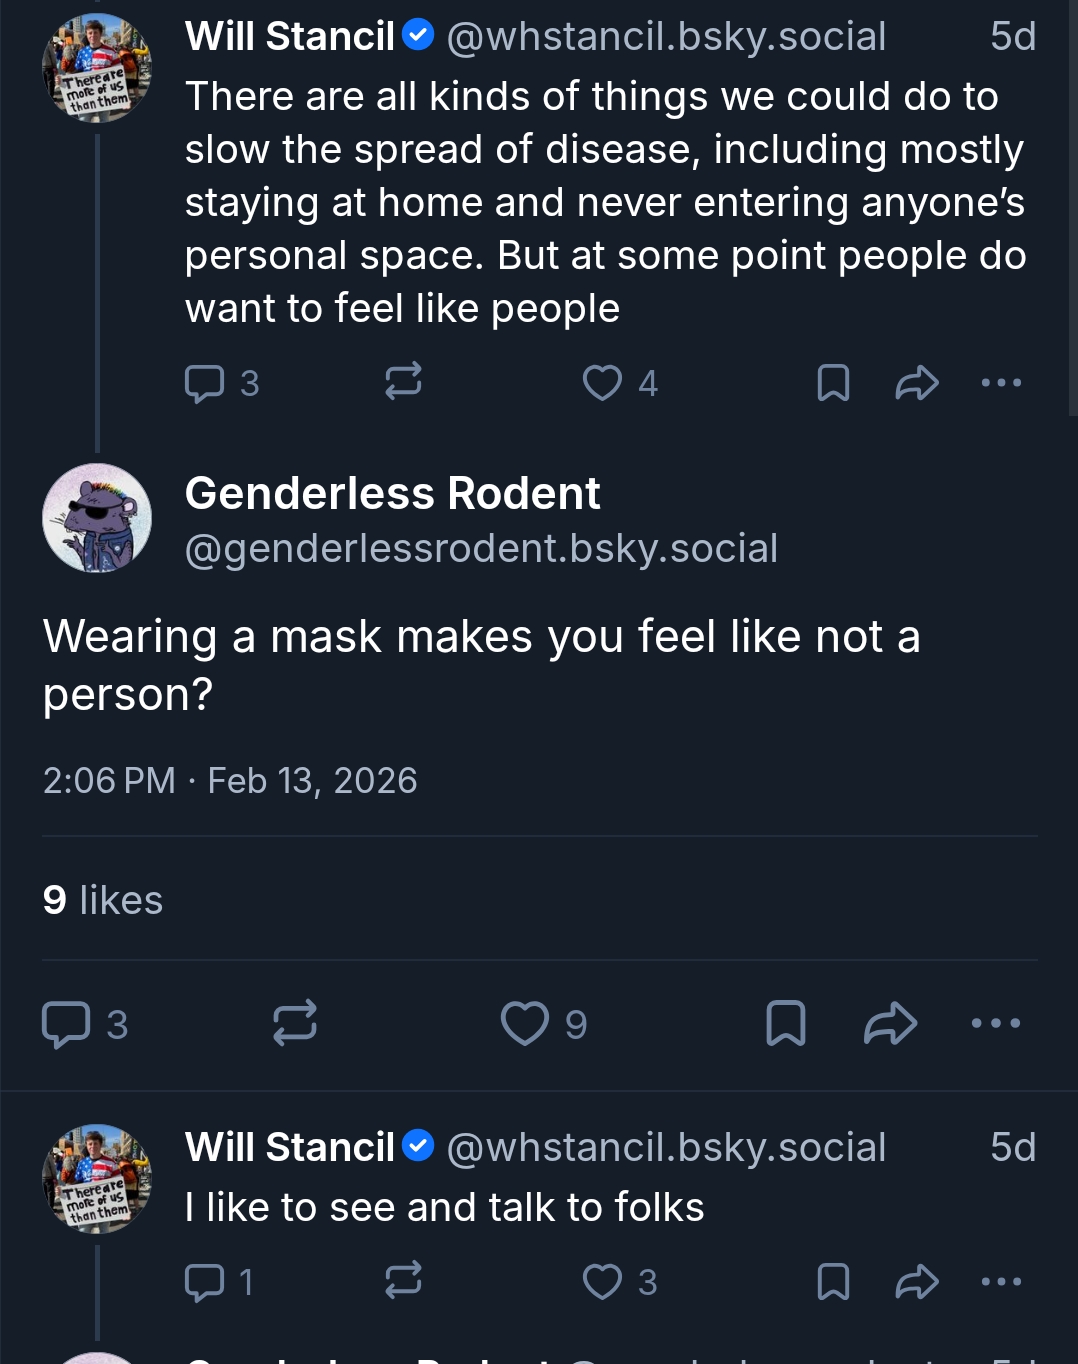The image size is (1078, 1364).
Task: Repost Will Stancil's top post
Action: 403,382
